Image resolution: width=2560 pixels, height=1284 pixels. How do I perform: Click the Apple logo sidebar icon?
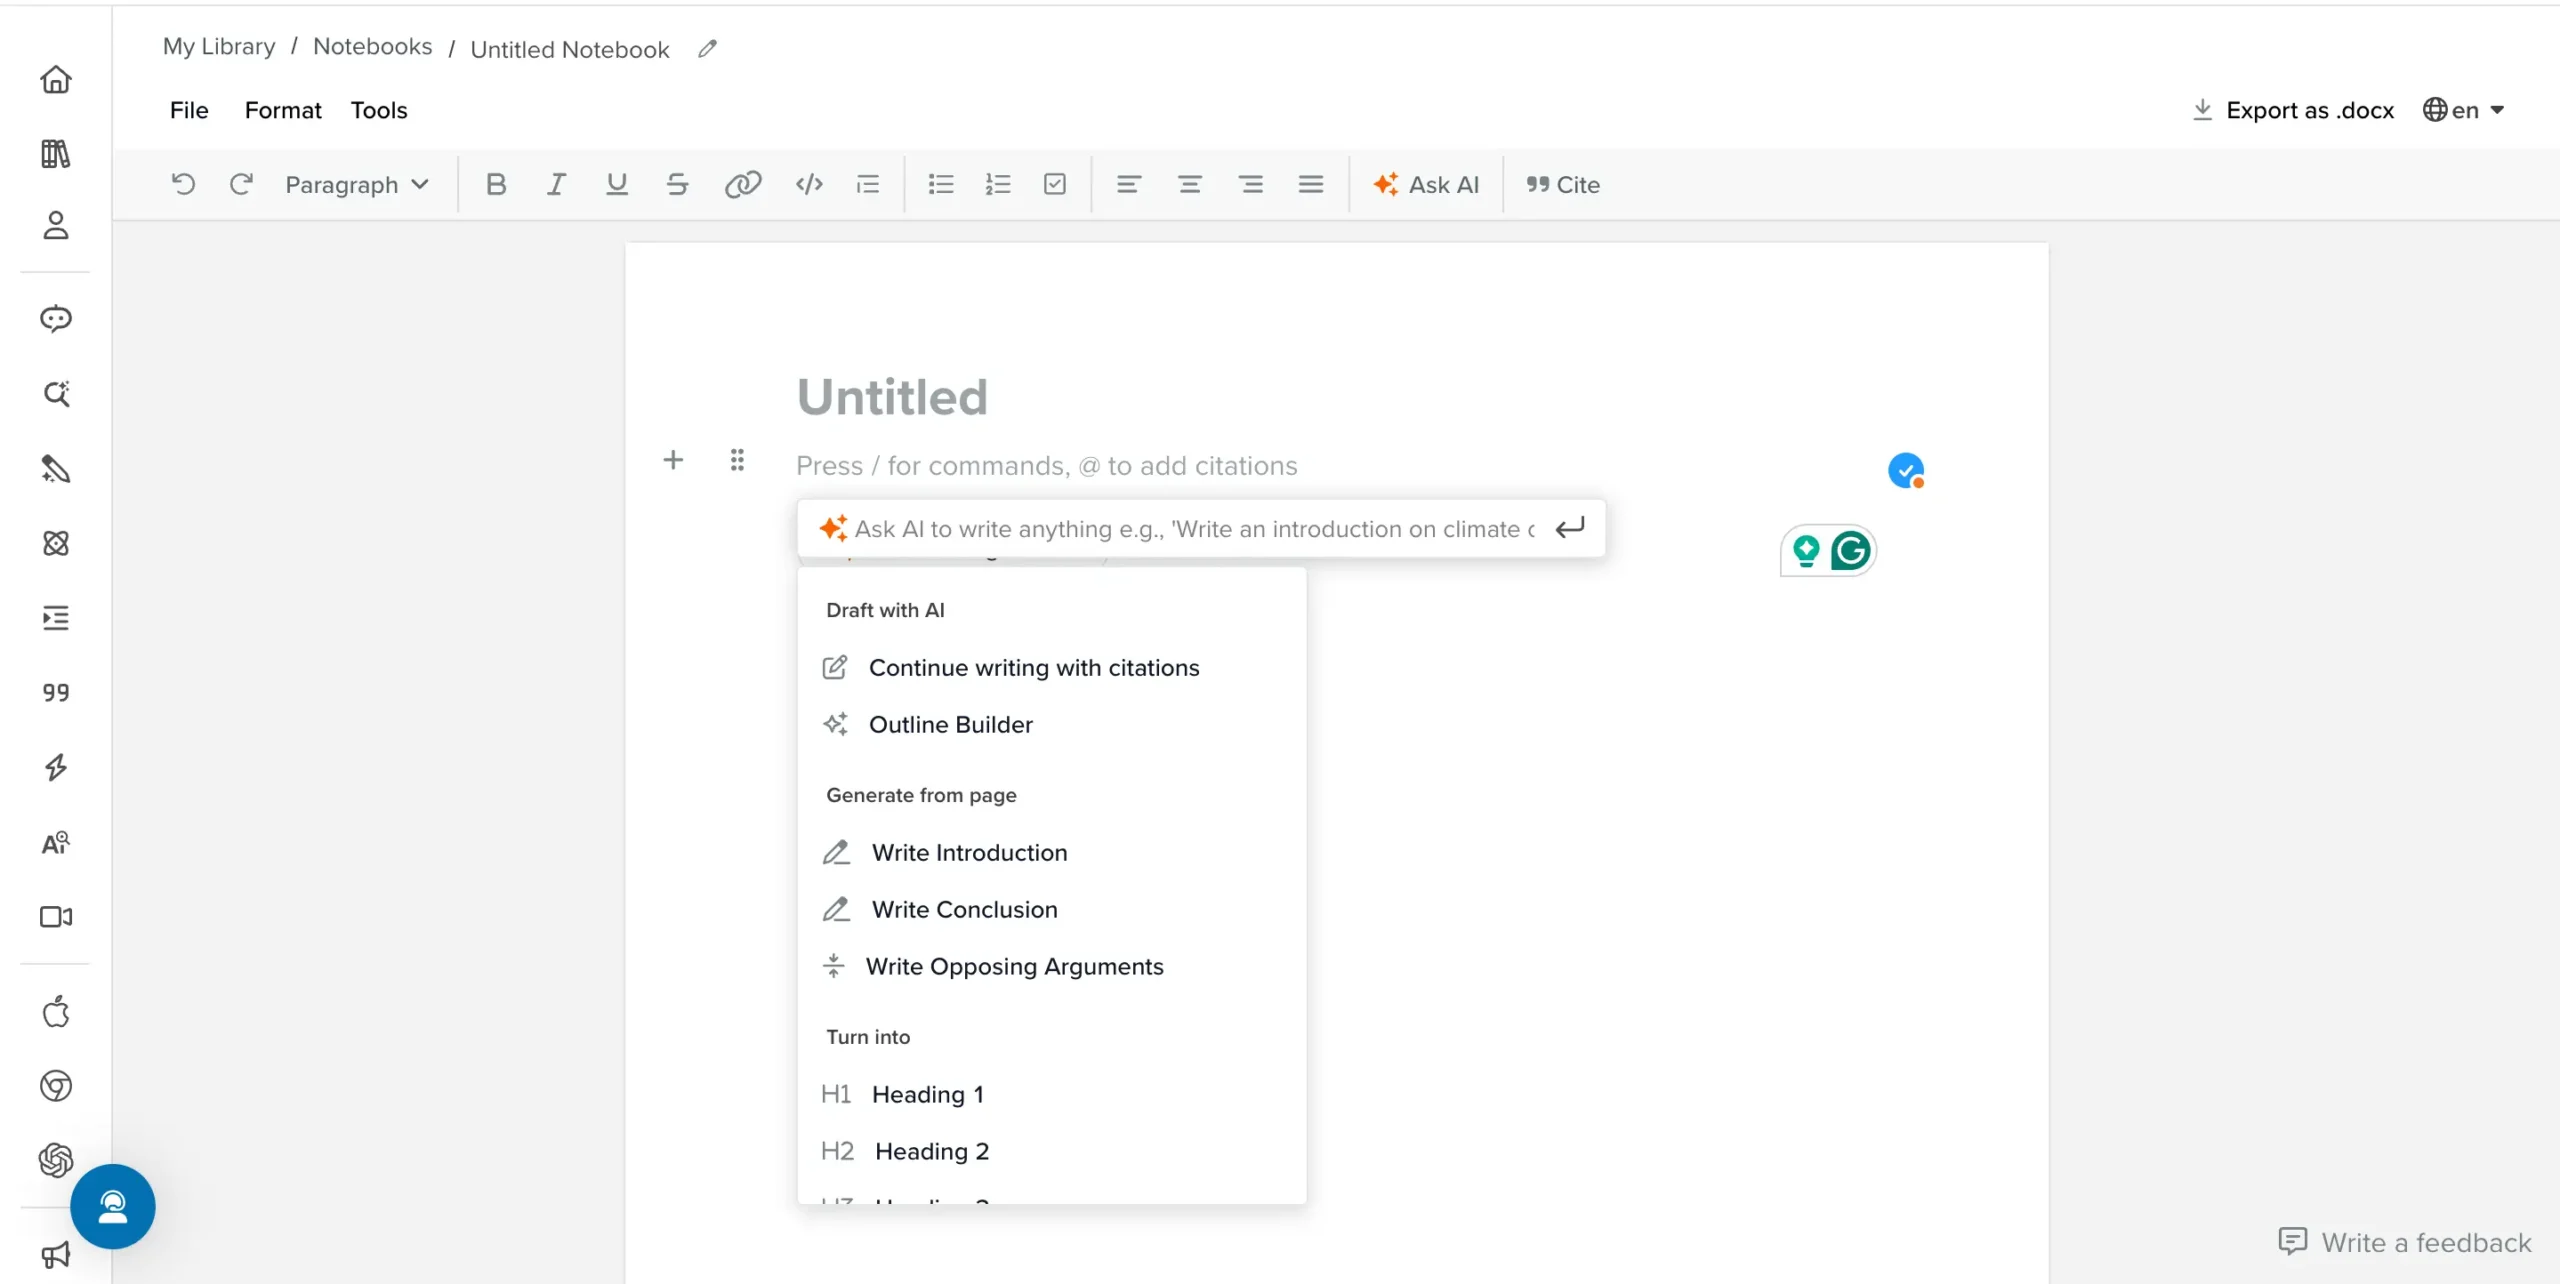click(56, 1012)
